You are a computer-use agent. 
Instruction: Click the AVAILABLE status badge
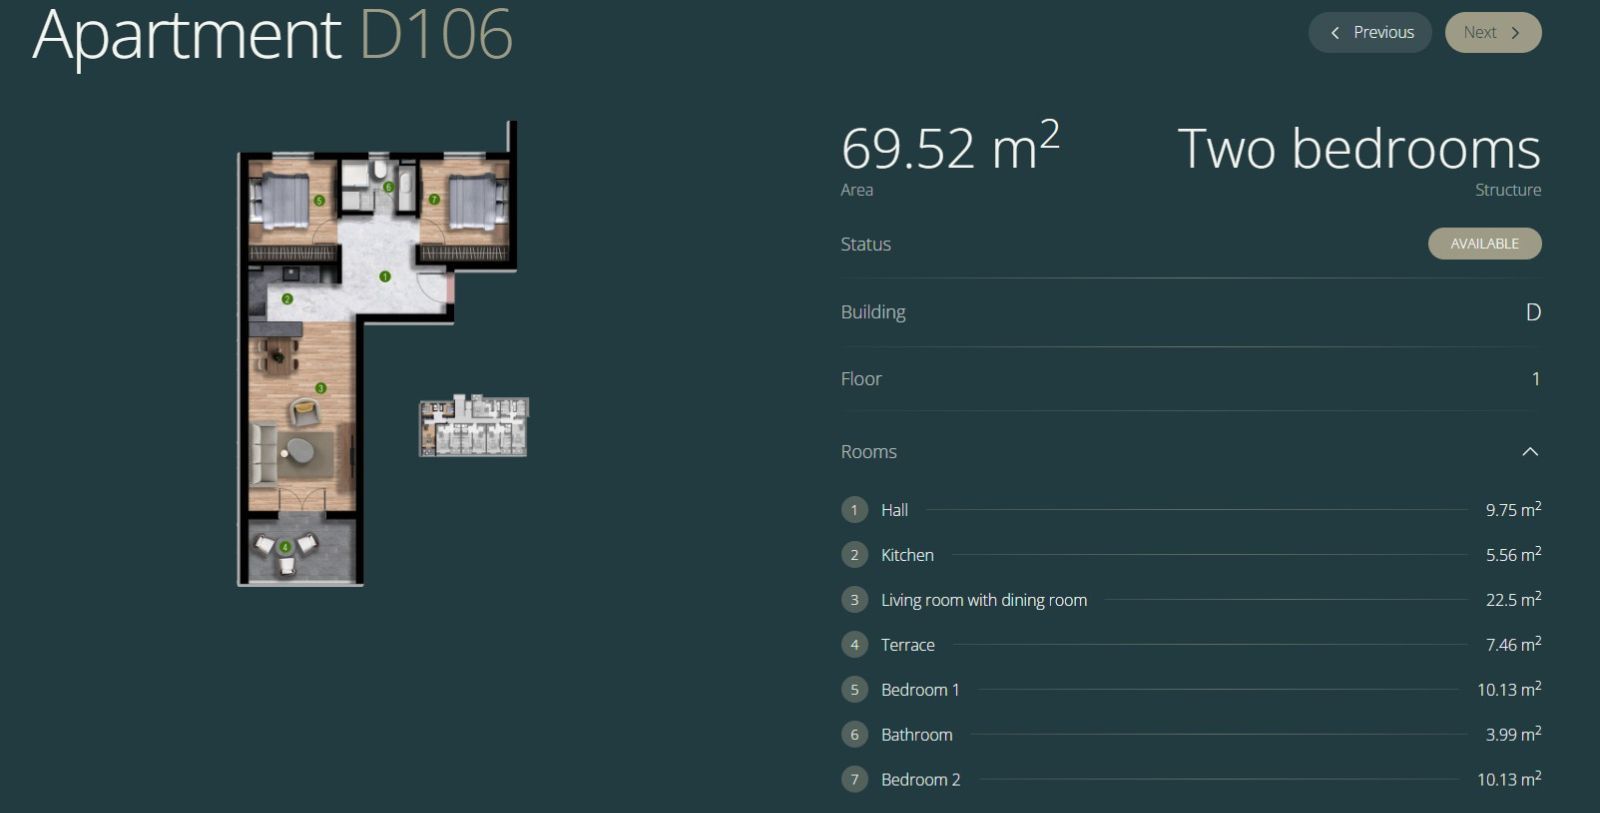click(x=1485, y=244)
